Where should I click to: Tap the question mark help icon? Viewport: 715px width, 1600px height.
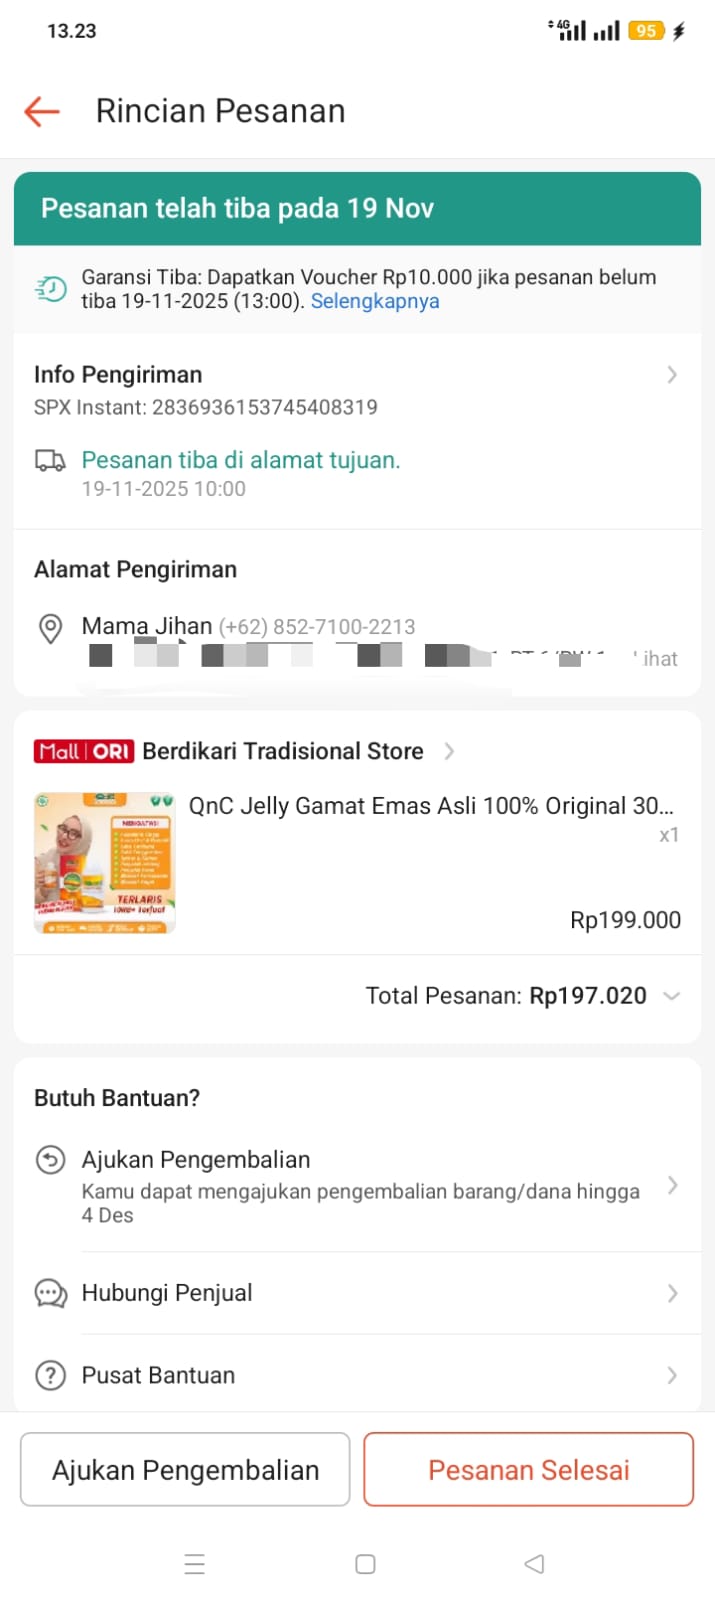[50, 1375]
